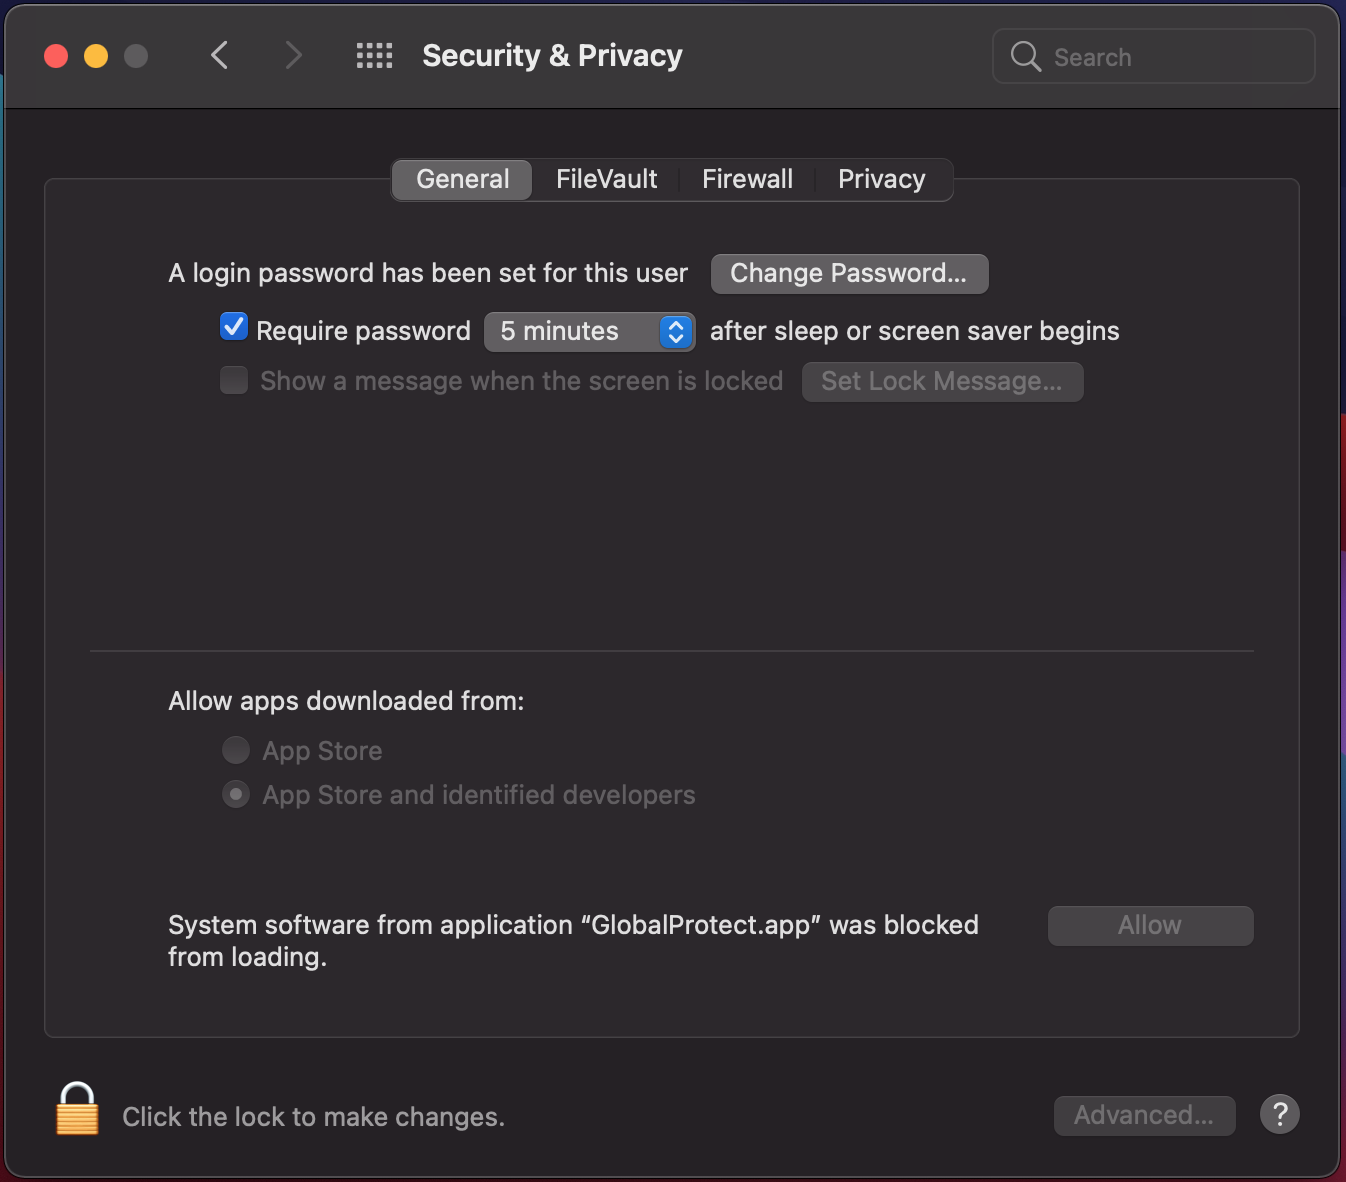Switch to the FileVault tab
This screenshot has width=1346, height=1182.
pos(606,179)
